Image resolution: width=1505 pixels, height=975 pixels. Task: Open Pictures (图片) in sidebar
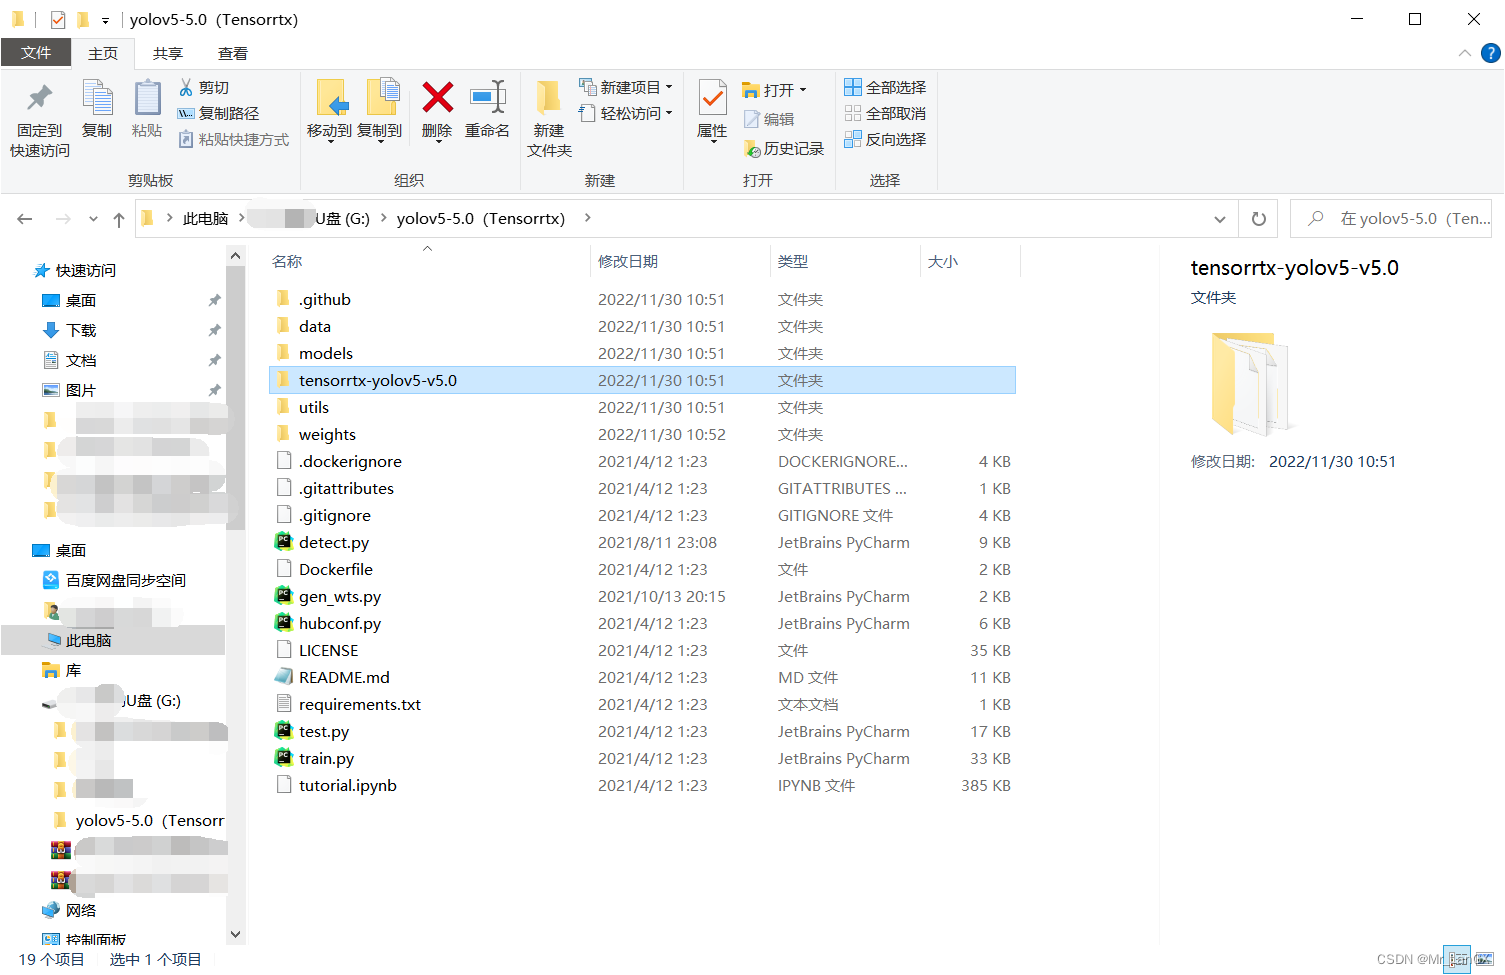pos(70,391)
